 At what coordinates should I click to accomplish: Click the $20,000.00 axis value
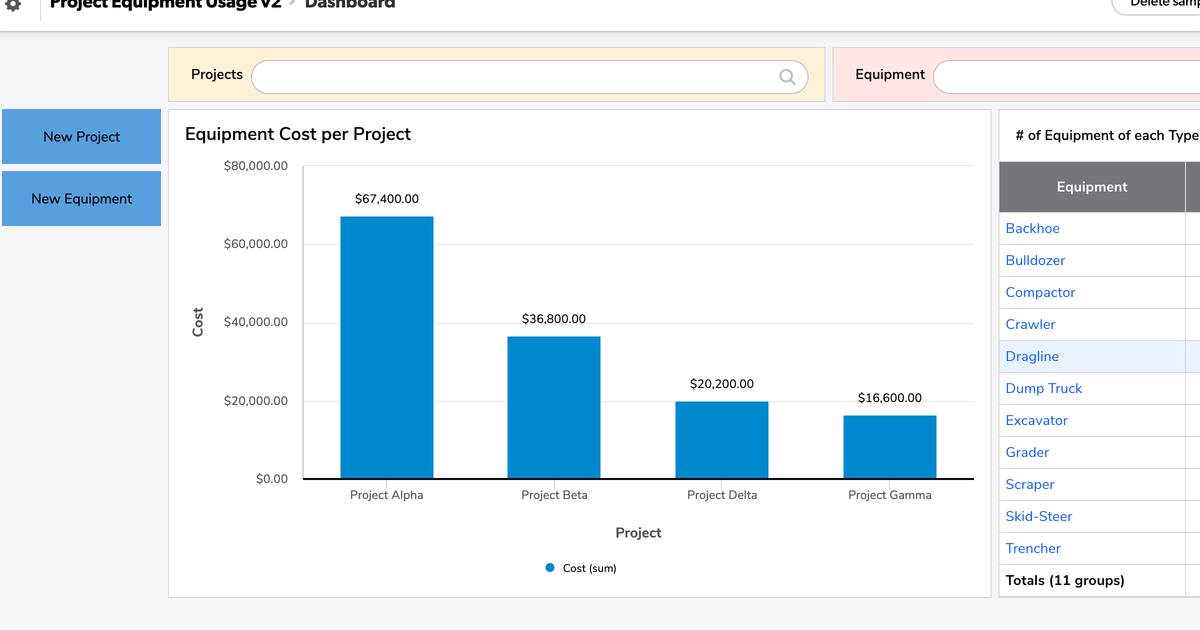coord(256,401)
